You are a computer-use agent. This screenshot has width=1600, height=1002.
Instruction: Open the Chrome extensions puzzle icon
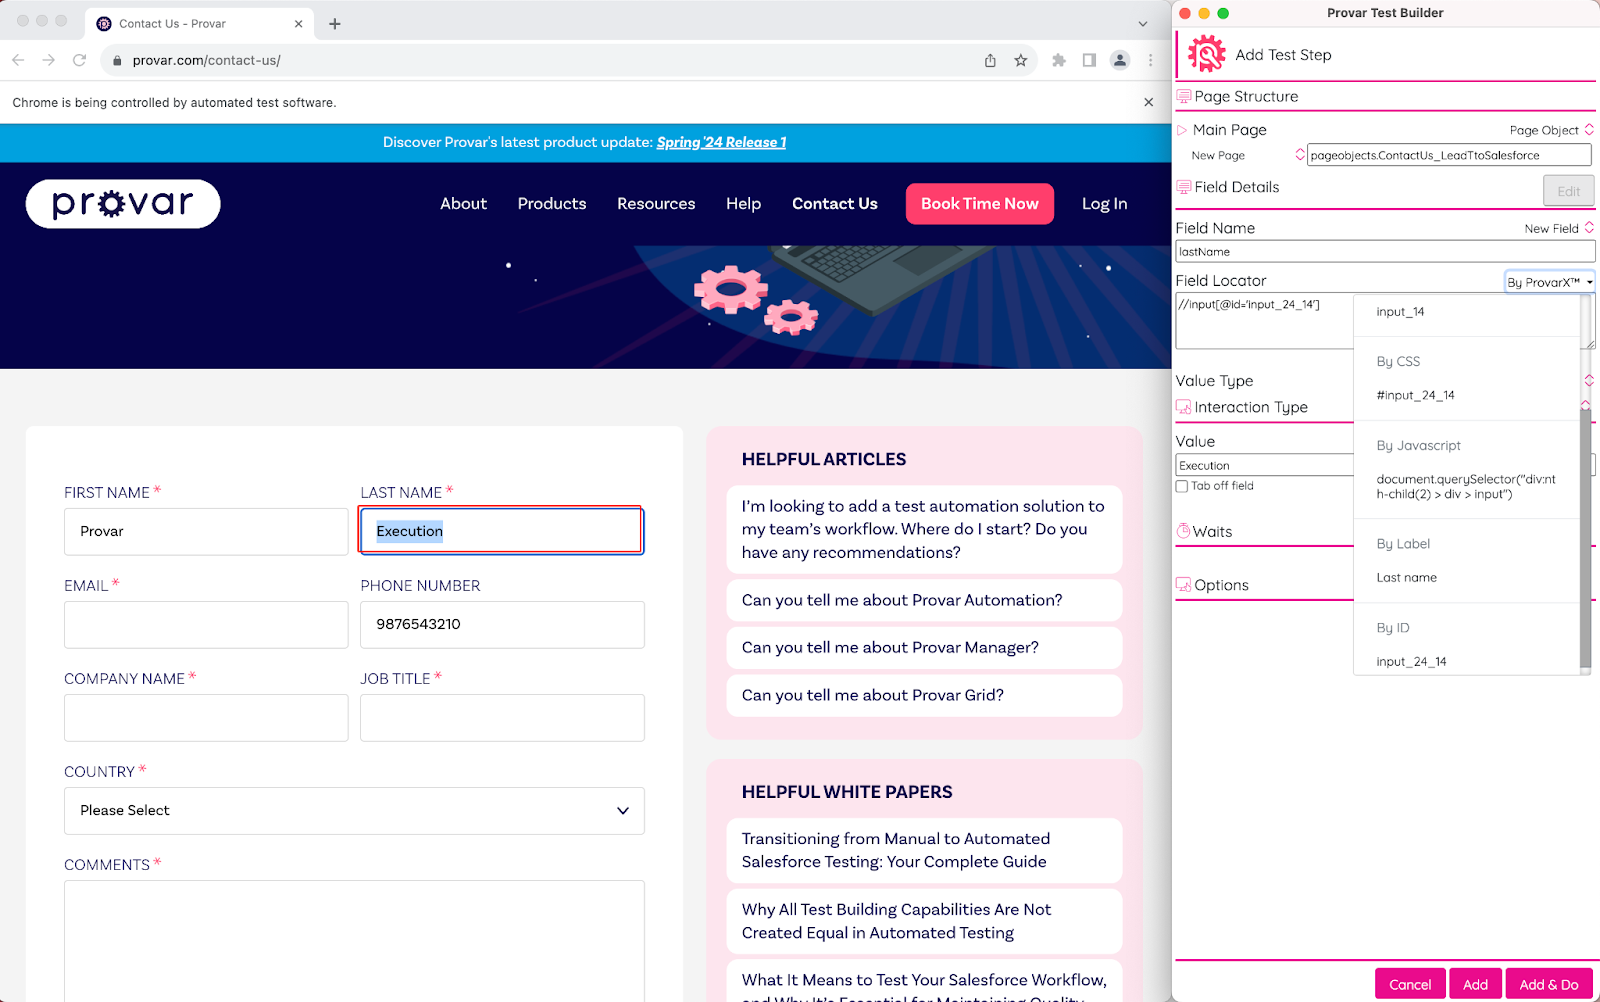pos(1059,60)
